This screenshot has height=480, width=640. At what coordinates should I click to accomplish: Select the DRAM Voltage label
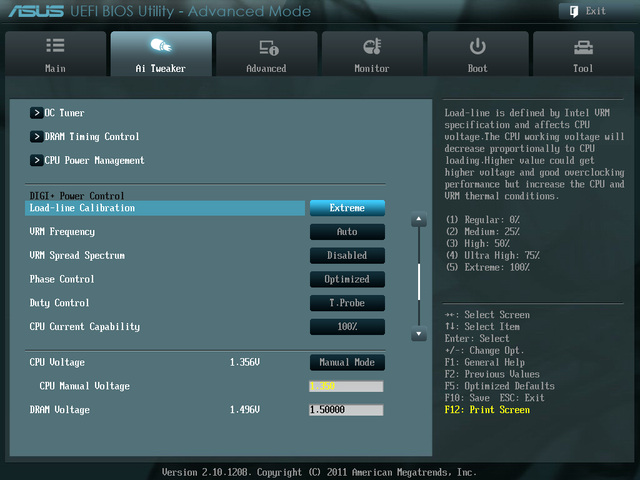click(x=60, y=410)
